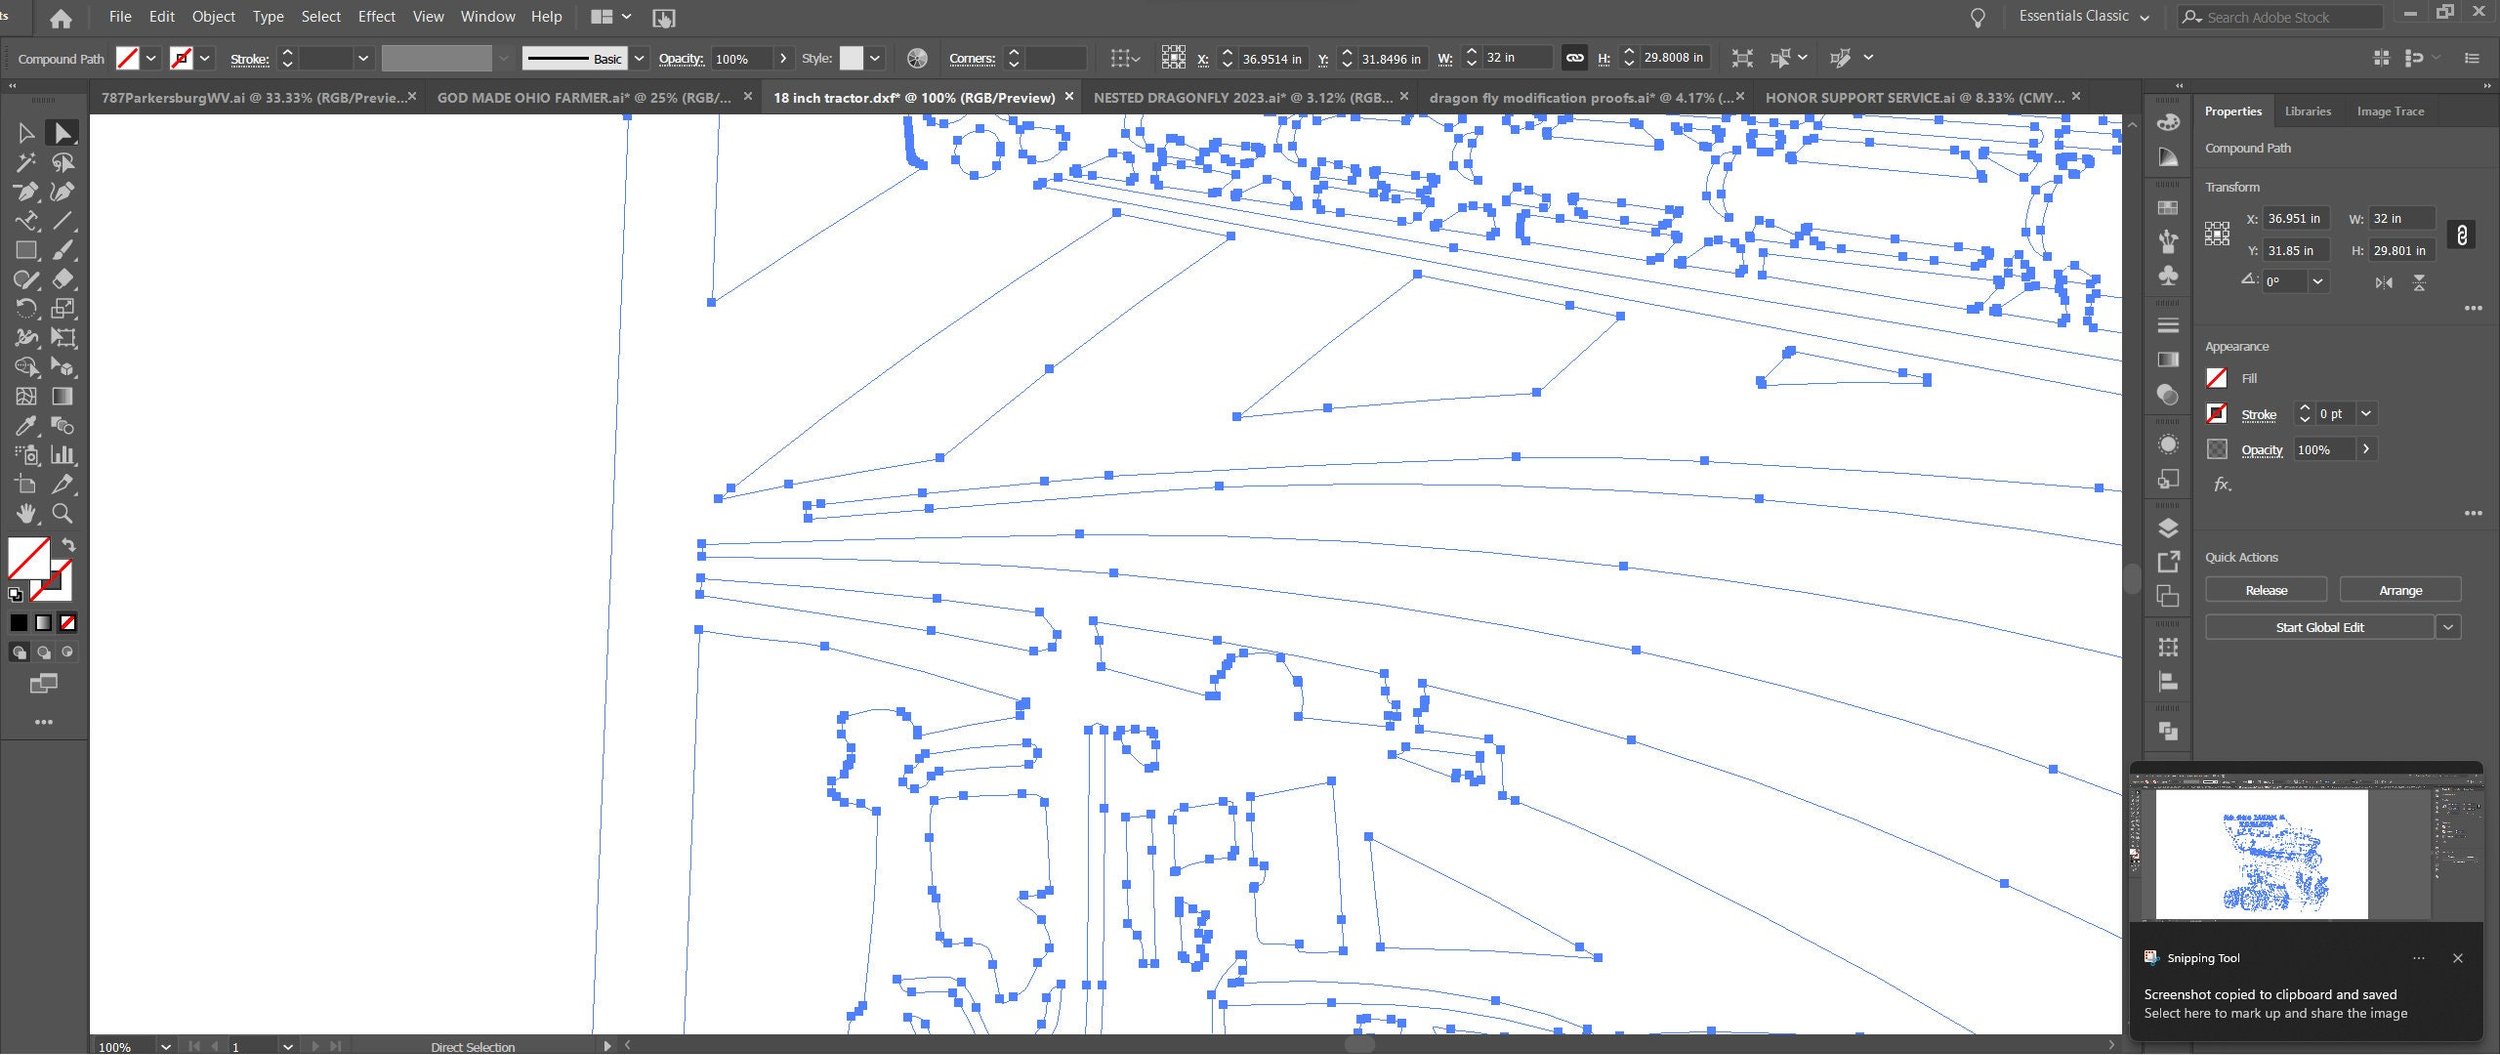This screenshot has width=2500, height=1055.
Task: Click the Release quick action button
Action: [x=2265, y=590]
